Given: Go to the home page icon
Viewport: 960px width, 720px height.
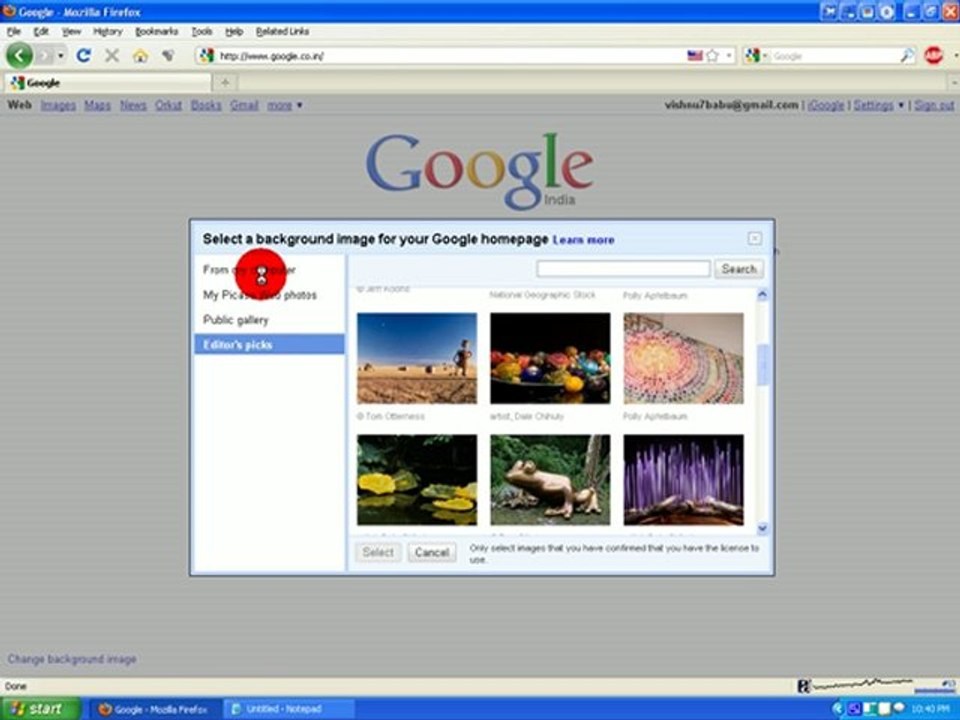Looking at the screenshot, I should [140, 56].
